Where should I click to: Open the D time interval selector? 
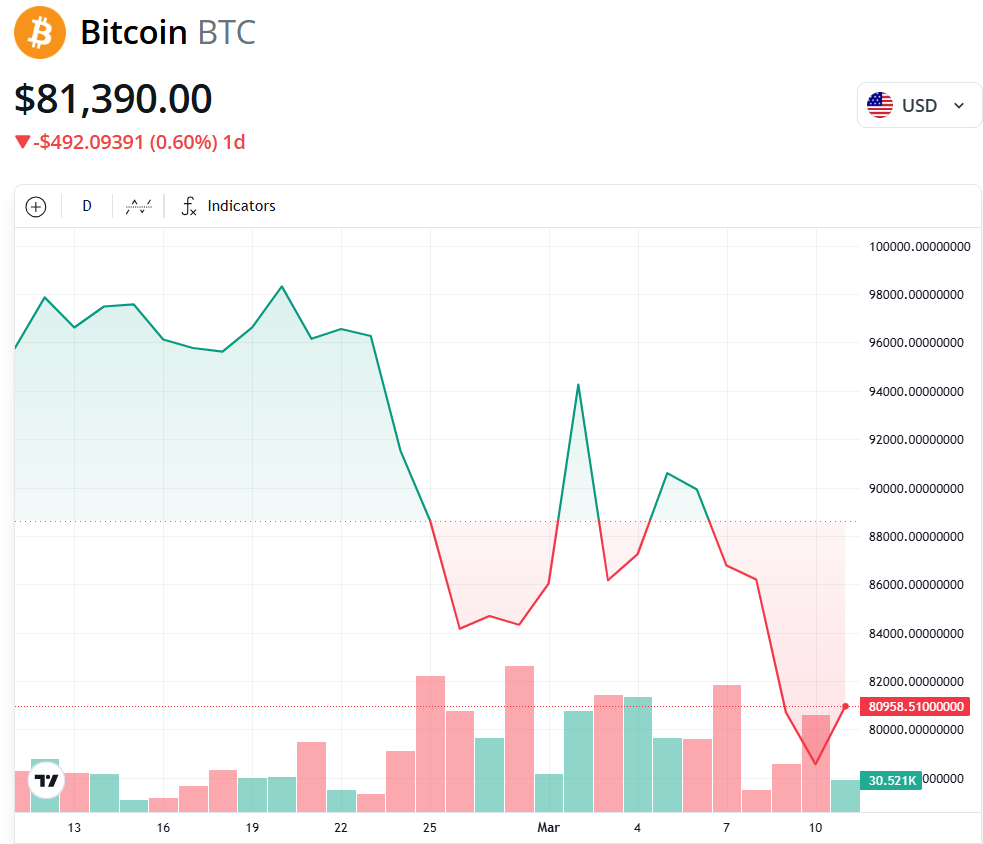[87, 207]
